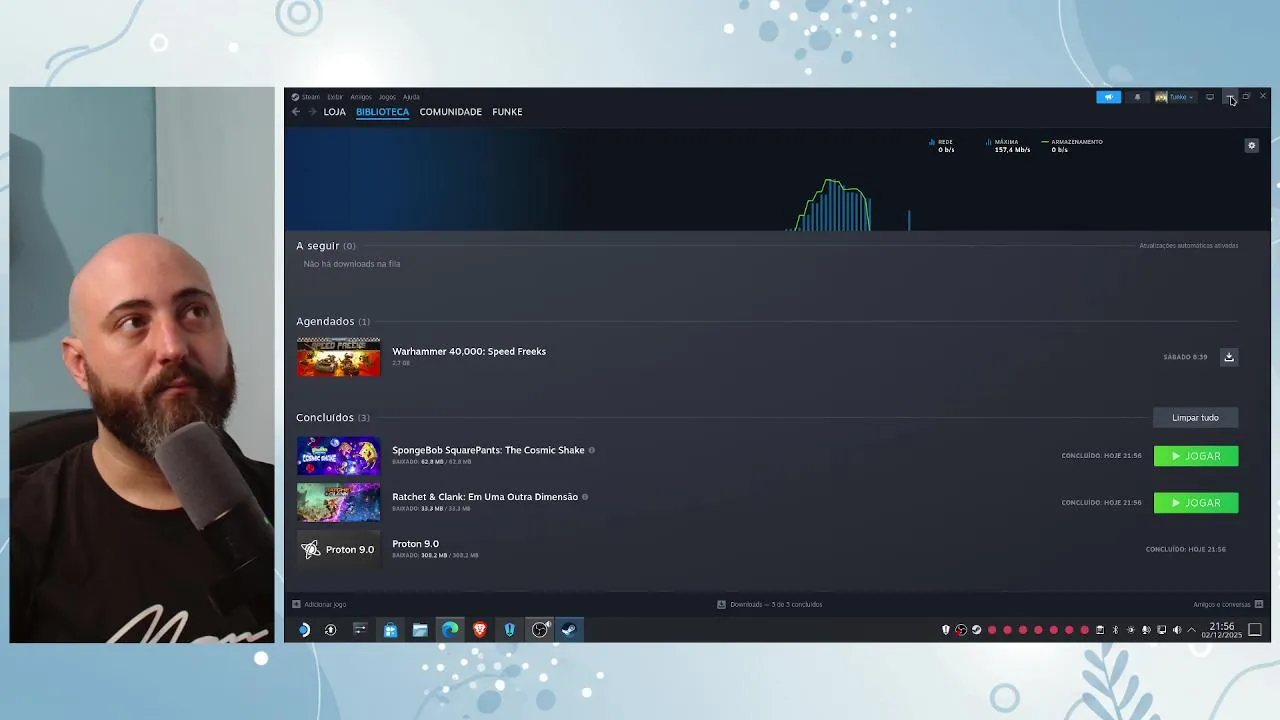Click Atualizações automáticas ativadas text
This screenshot has width=1280, height=720.
click(1188, 246)
